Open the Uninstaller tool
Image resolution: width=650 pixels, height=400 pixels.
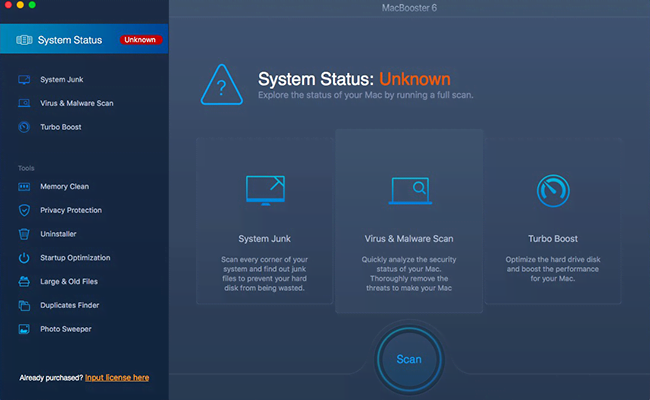tap(58, 234)
